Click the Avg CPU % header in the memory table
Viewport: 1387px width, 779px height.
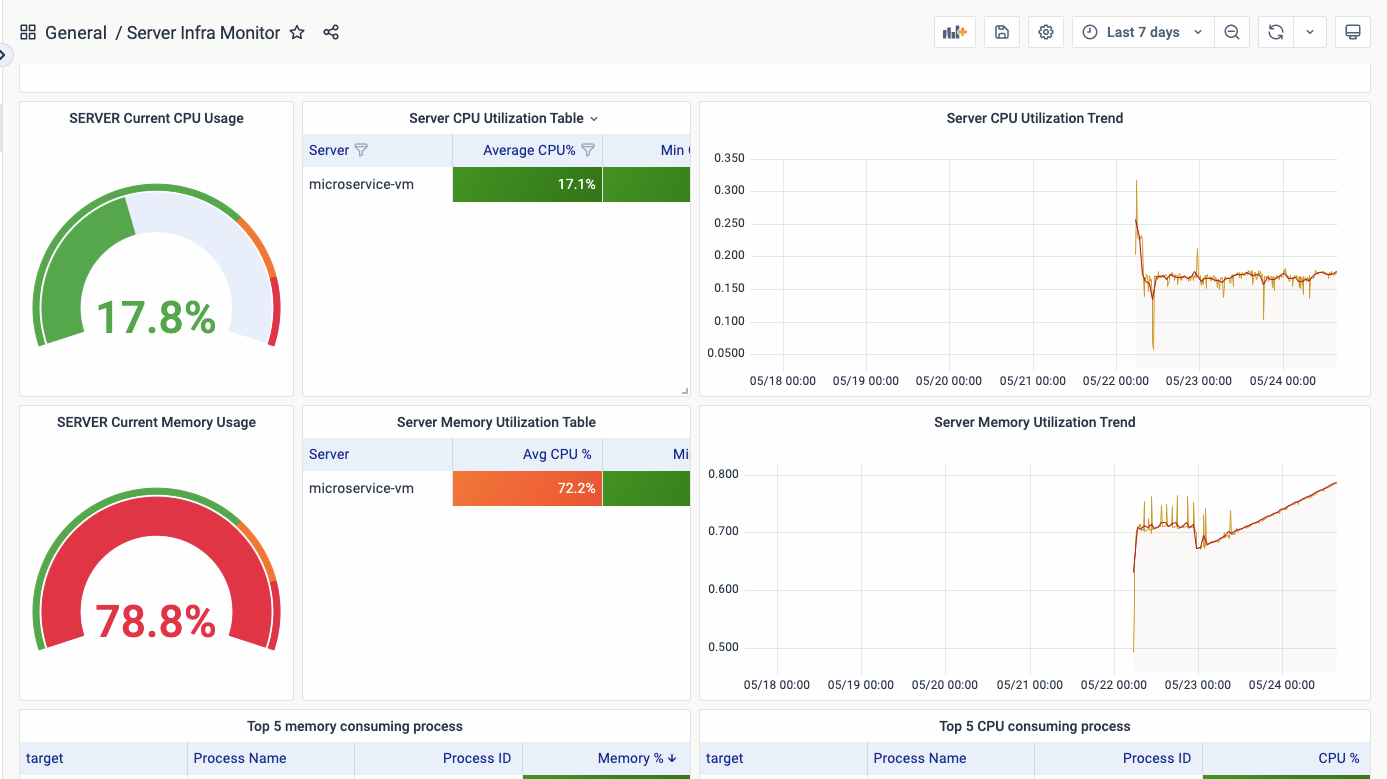557,454
